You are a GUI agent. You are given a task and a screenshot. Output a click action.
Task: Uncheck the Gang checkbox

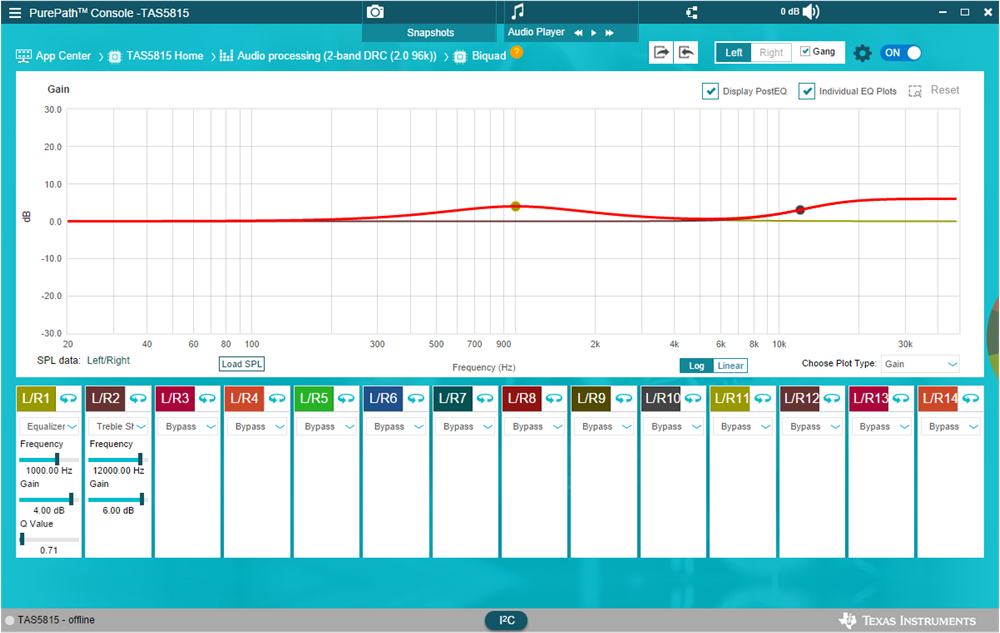click(806, 52)
